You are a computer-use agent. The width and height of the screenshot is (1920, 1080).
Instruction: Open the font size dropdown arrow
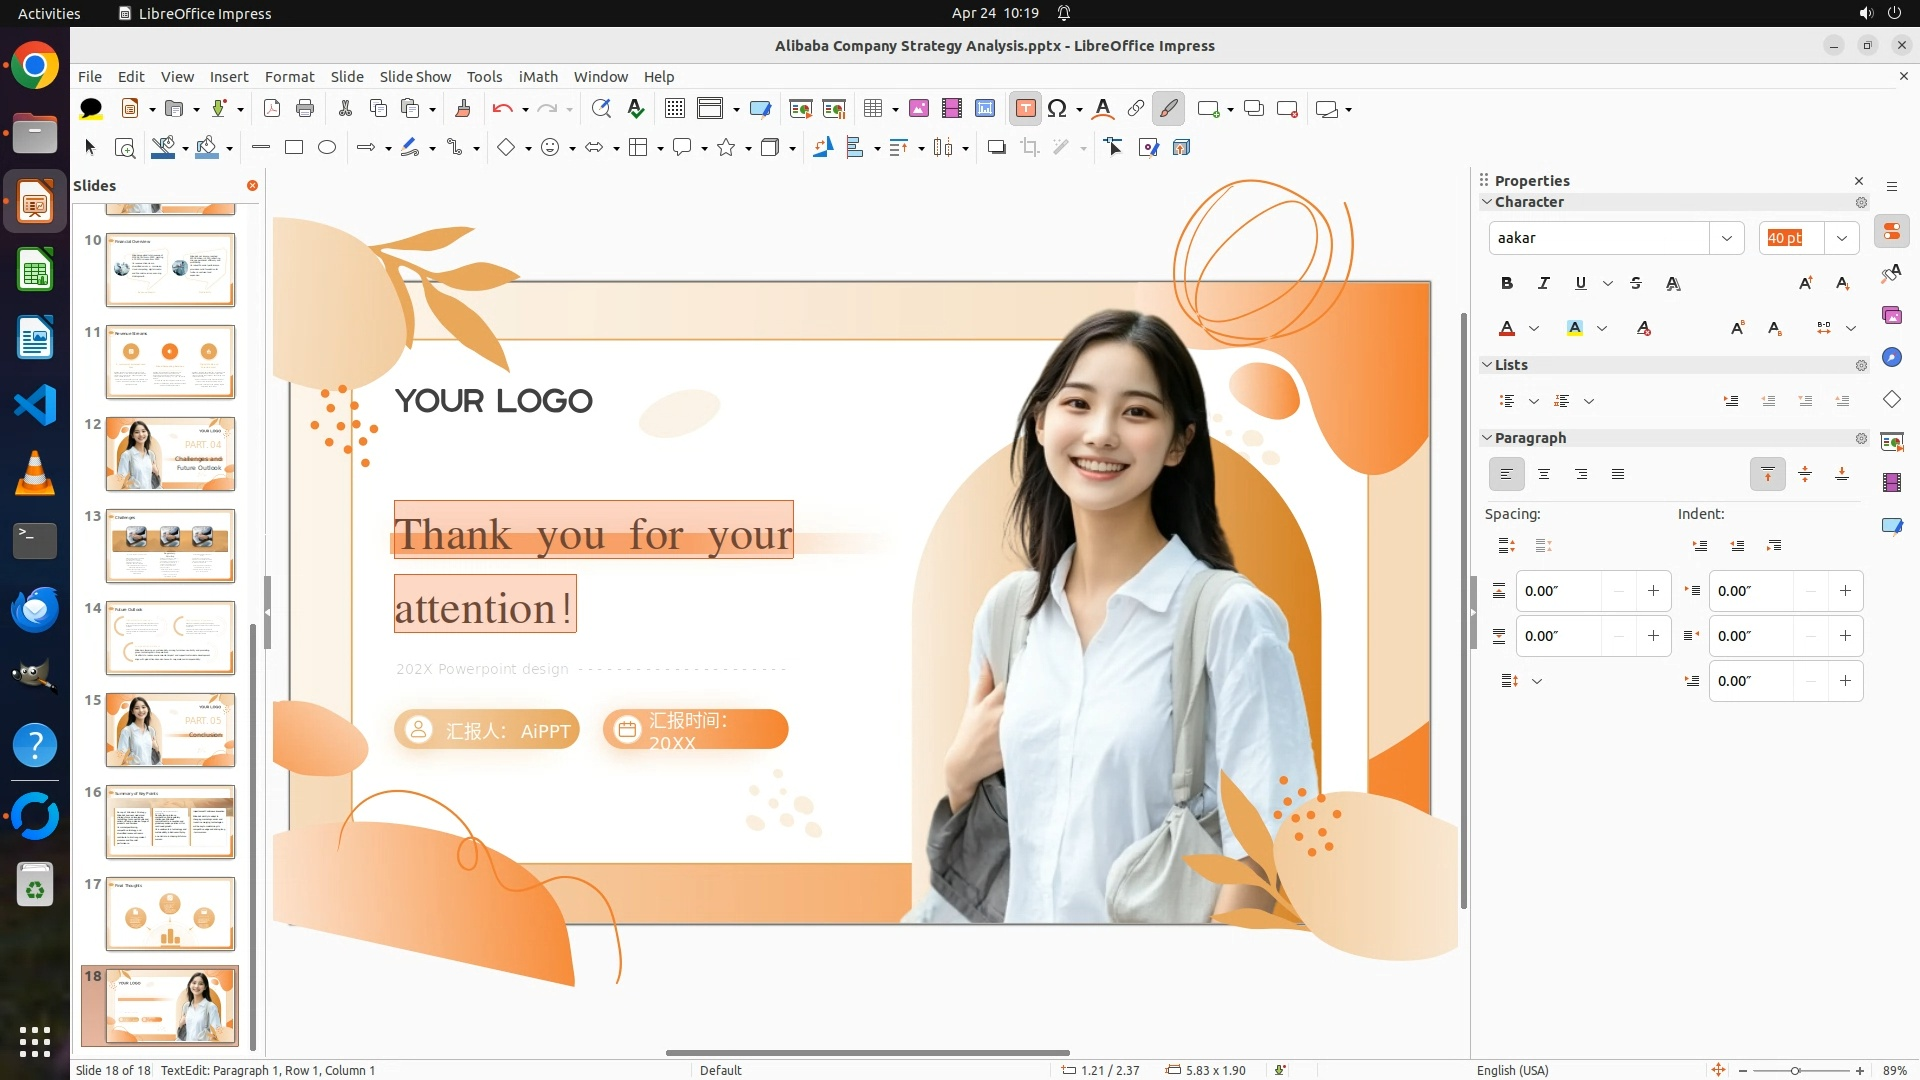pyautogui.click(x=1841, y=238)
